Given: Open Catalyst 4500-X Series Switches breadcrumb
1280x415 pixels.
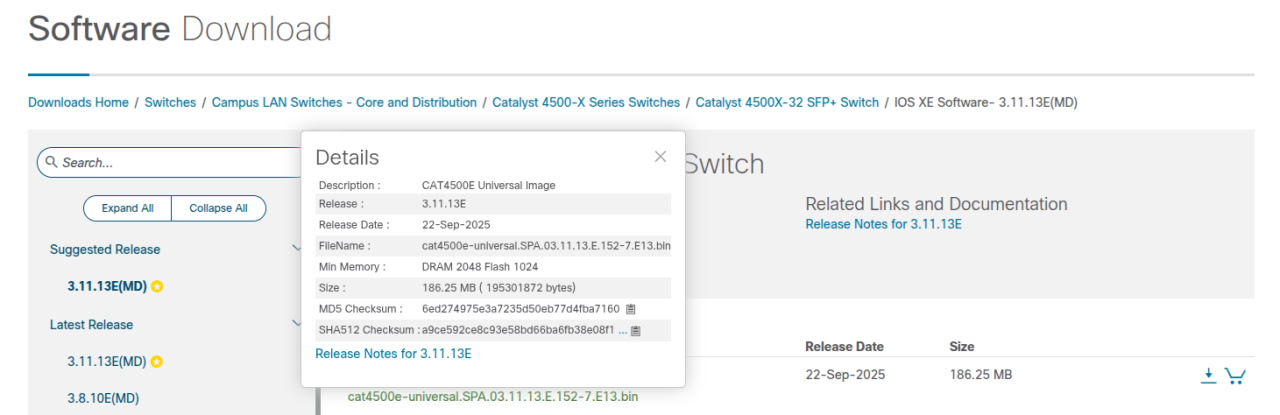Looking at the screenshot, I should click(586, 102).
